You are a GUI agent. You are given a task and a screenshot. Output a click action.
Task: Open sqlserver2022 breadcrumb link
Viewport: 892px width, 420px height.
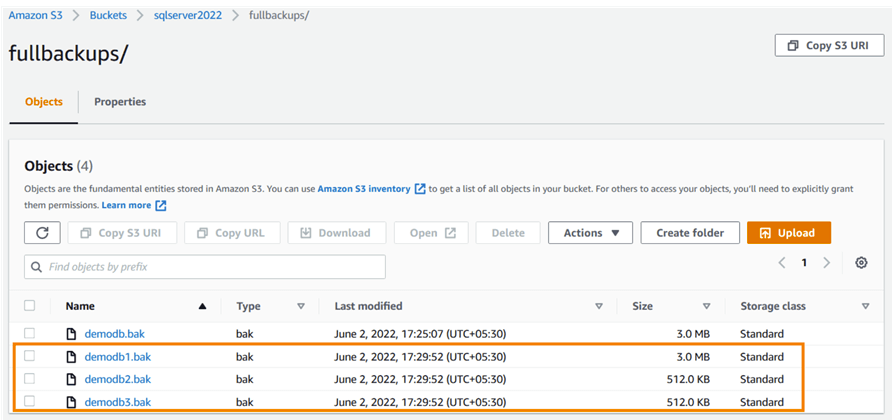tap(188, 15)
